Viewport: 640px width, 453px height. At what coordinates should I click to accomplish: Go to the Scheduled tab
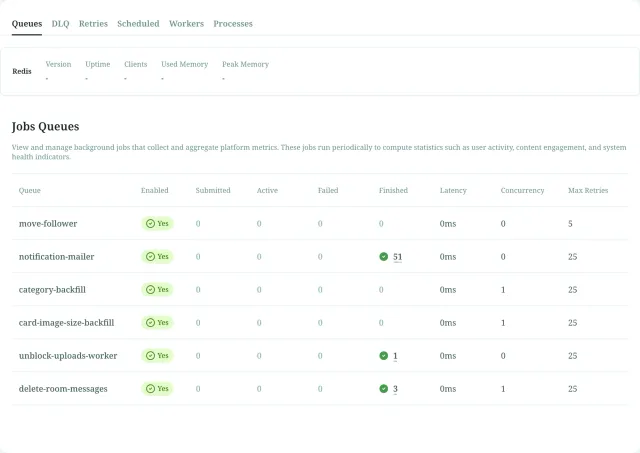tap(138, 24)
